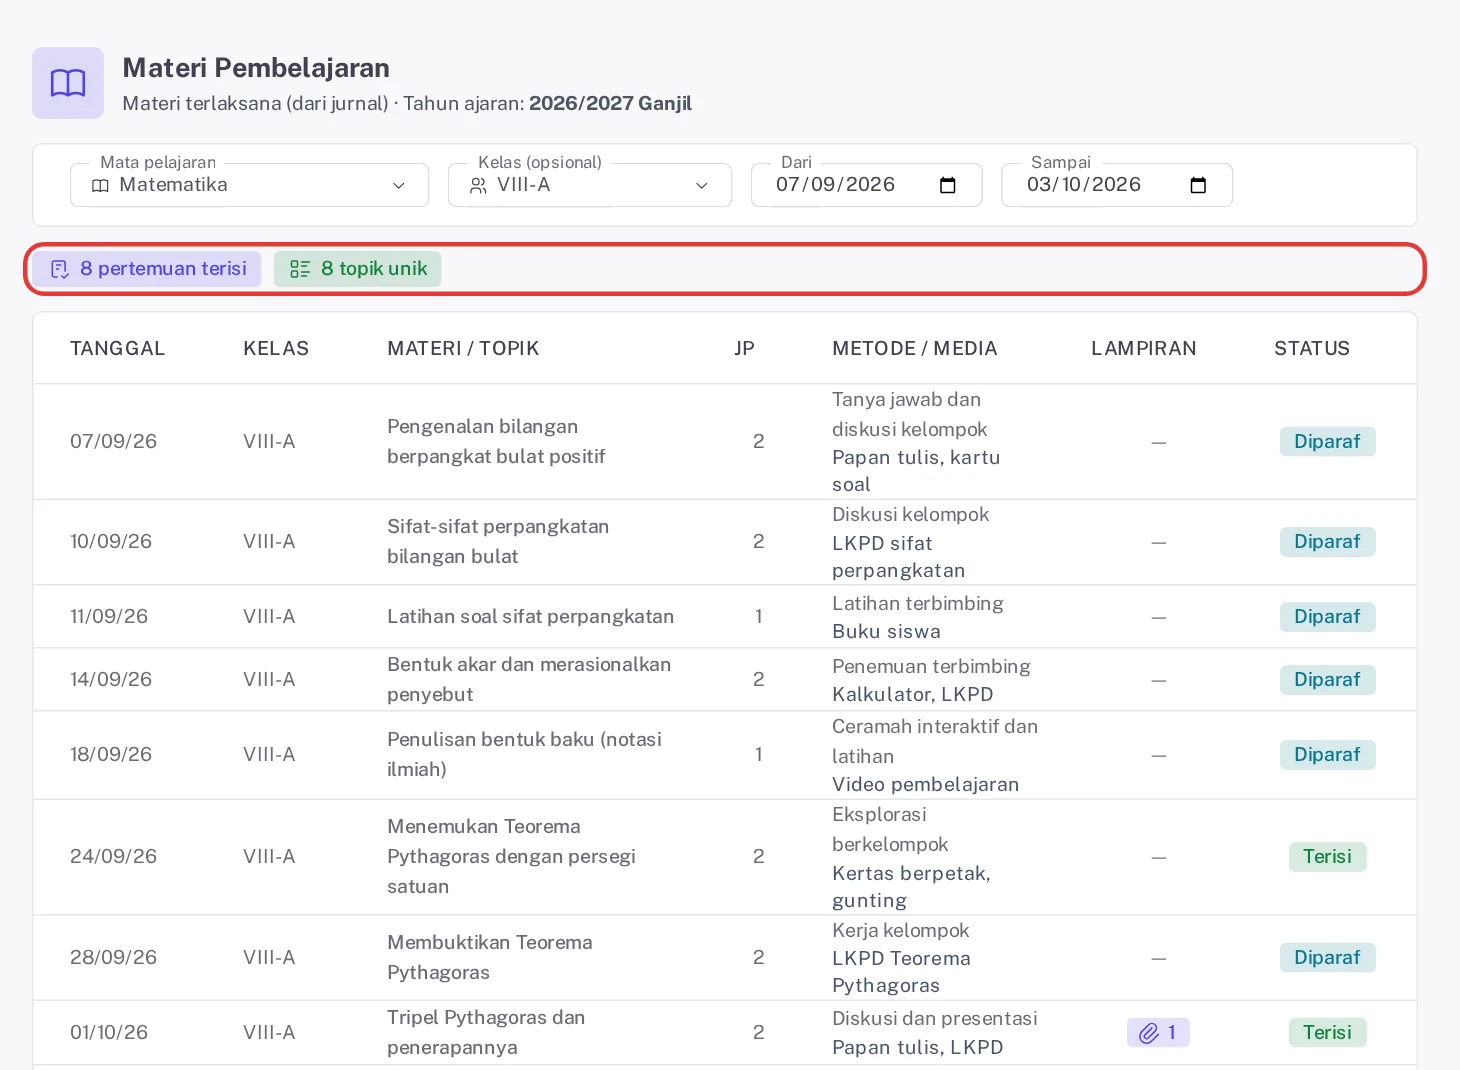
Task: Click the Video pembelajaran media text
Action: pyautogui.click(x=926, y=784)
